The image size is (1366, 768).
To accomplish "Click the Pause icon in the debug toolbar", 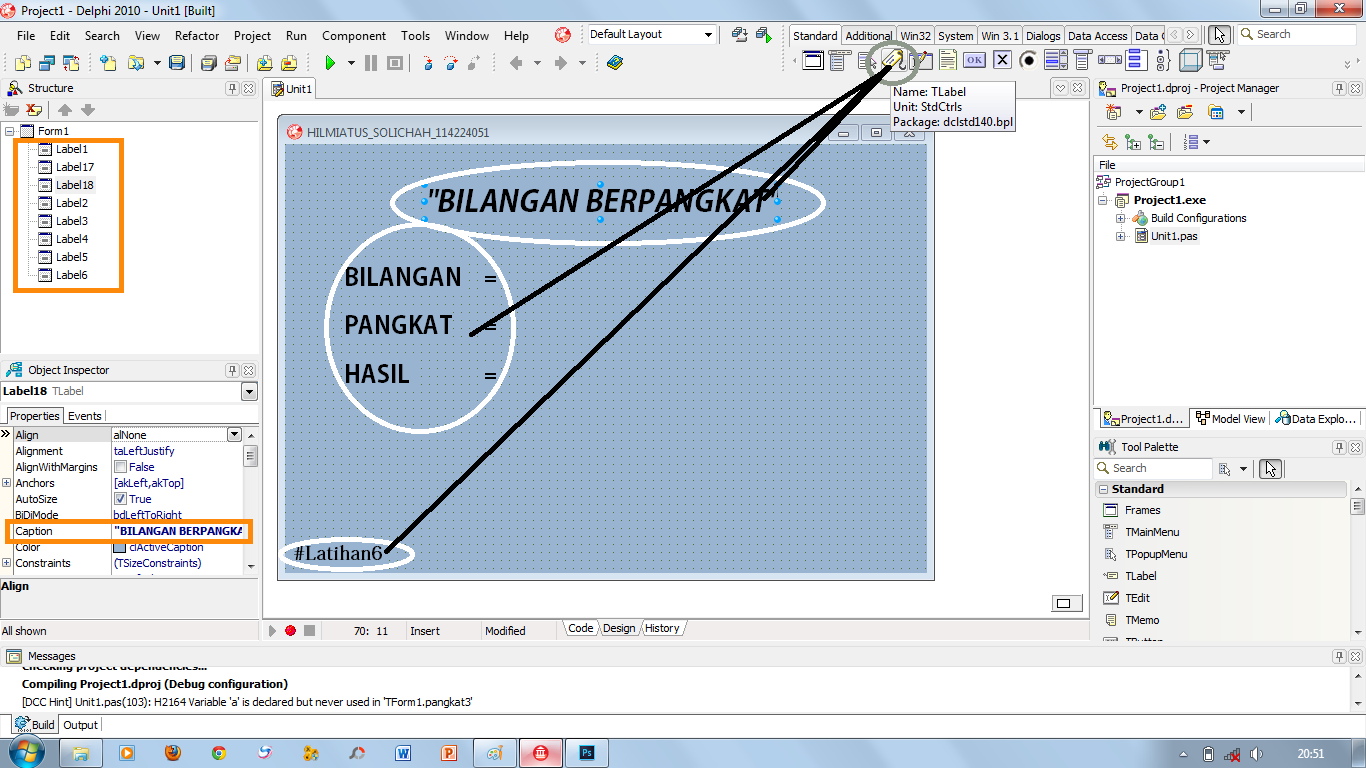I will (x=371, y=63).
